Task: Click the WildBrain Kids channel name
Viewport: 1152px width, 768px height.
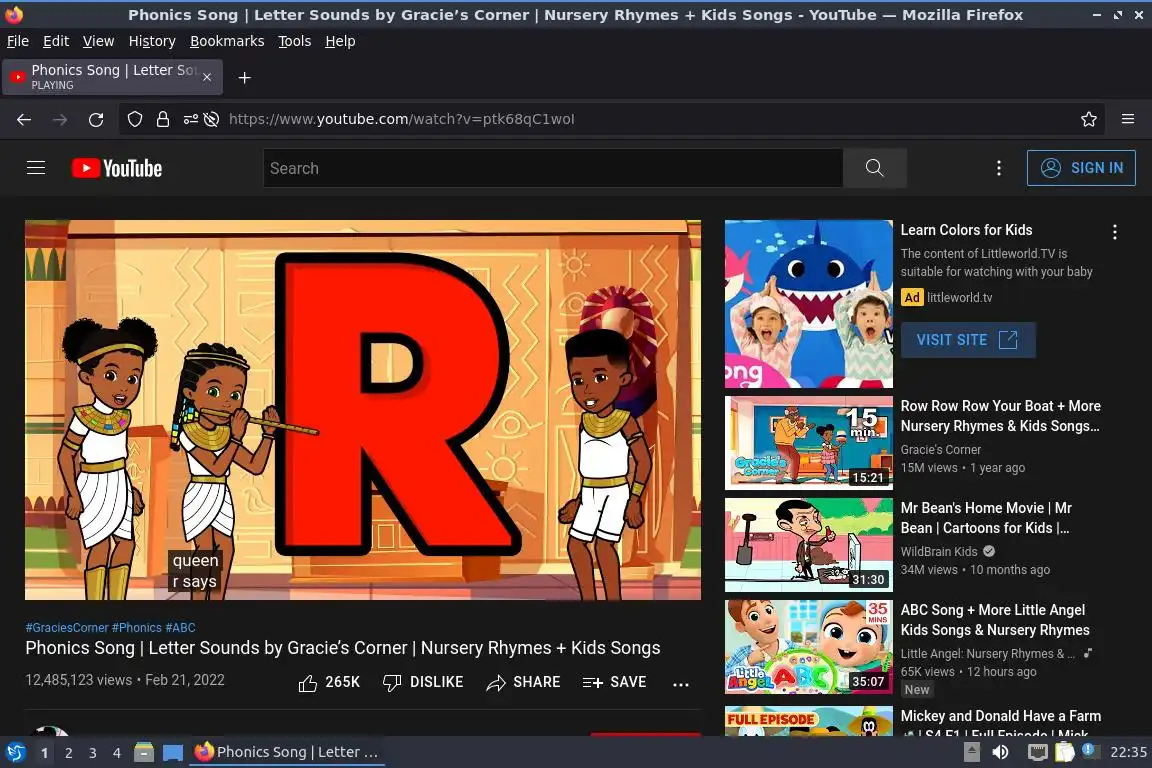Action: pyautogui.click(x=939, y=551)
